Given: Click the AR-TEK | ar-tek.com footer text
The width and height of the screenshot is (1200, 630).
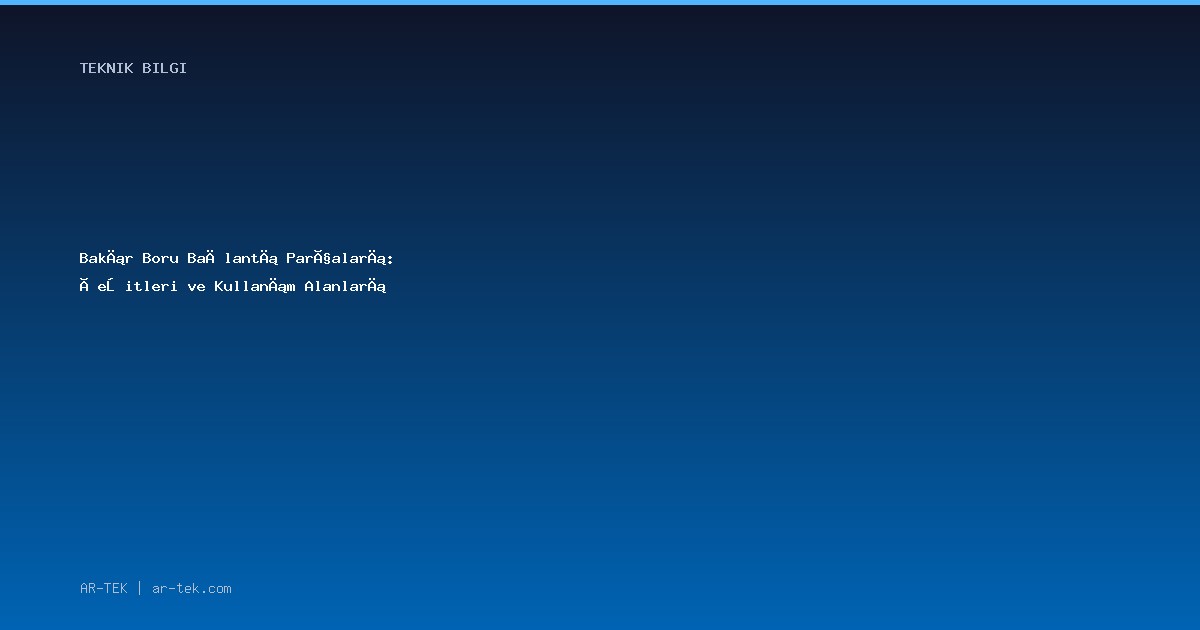Looking at the screenshot, I should coord(155,588).
